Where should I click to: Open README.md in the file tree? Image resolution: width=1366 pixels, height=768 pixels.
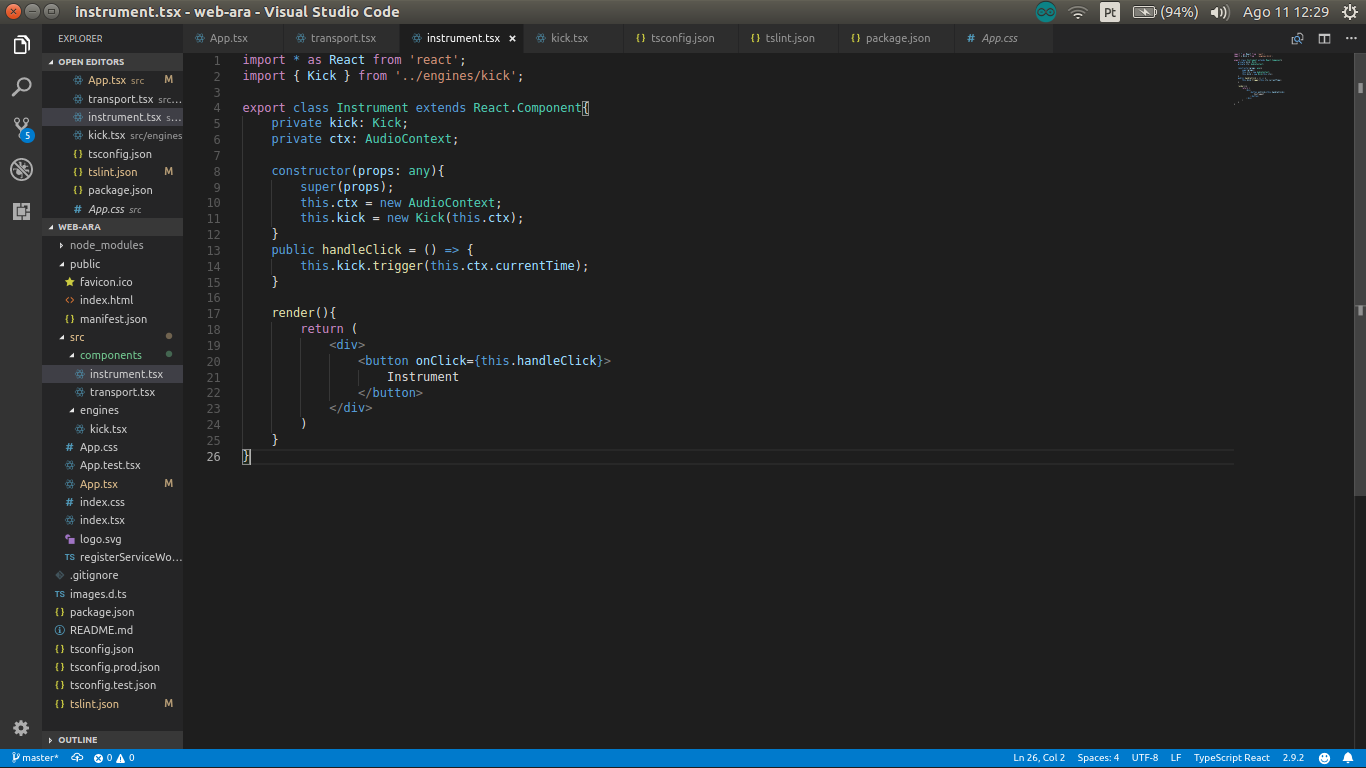(101, 630)
